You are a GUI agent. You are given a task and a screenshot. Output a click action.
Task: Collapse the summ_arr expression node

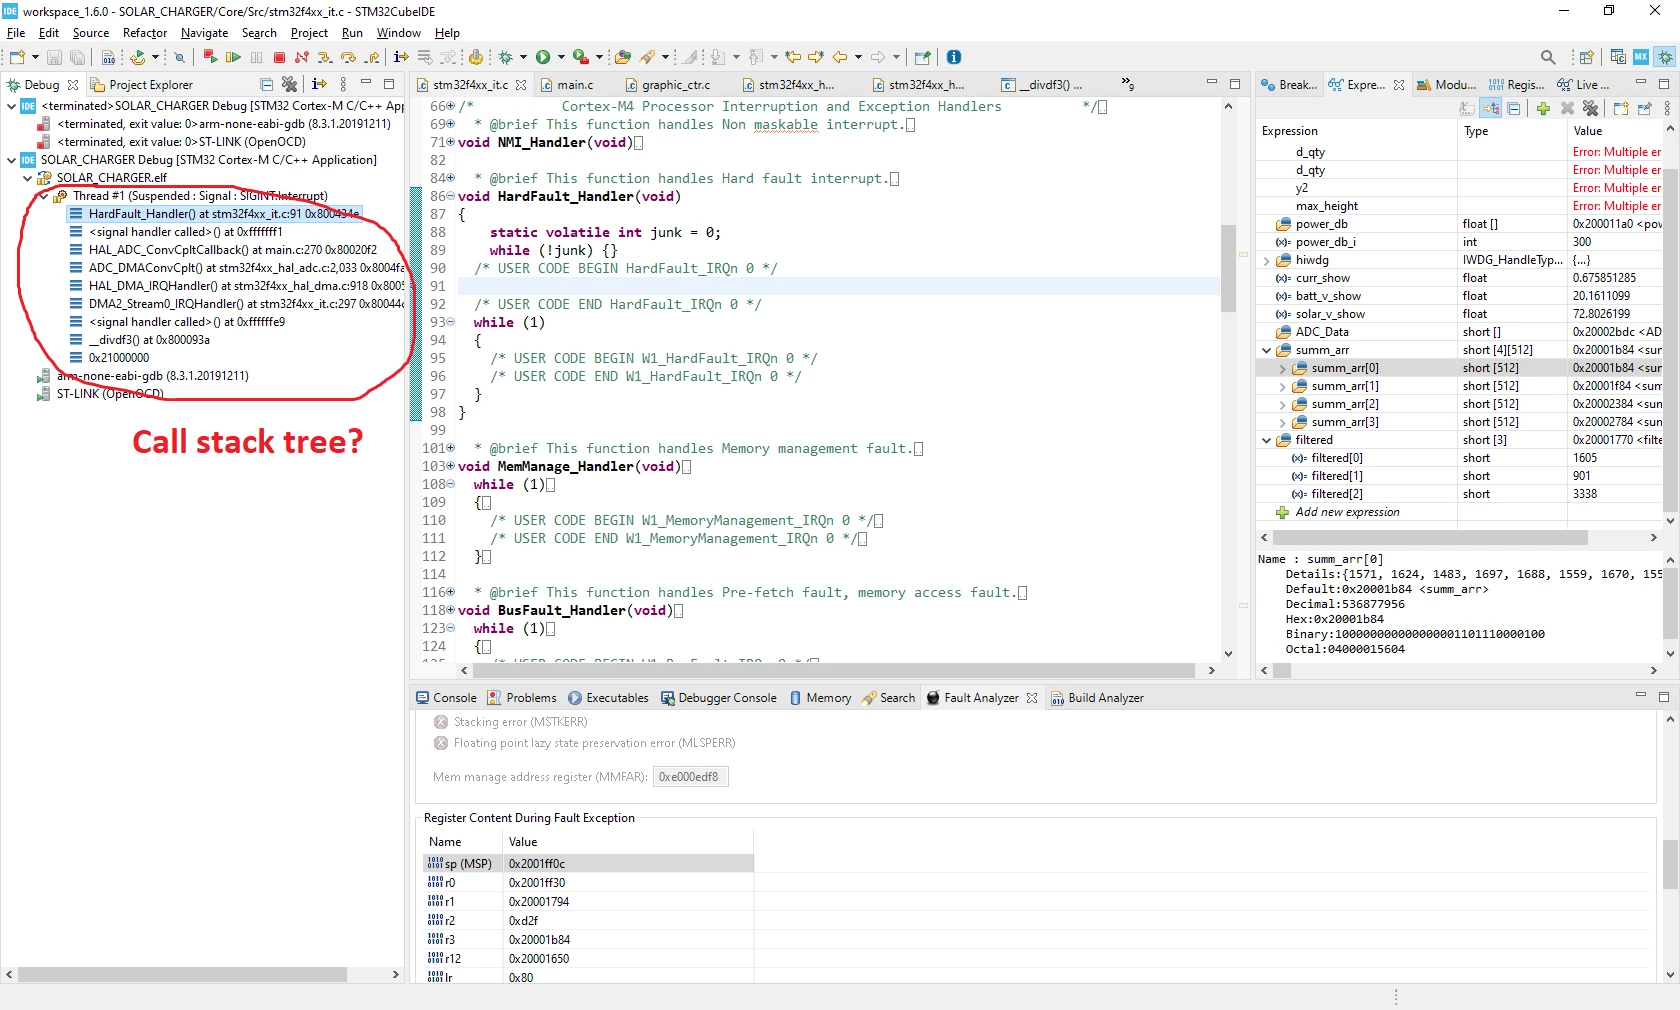[x=1266, y=350]
